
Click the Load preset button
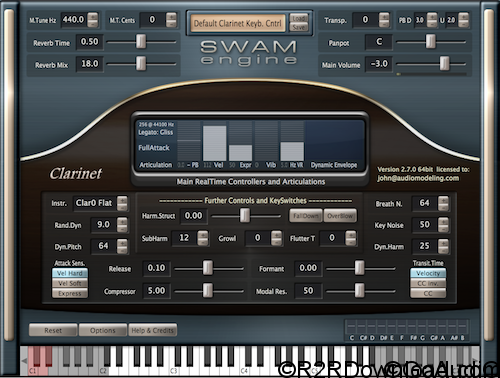click(x=299, y=18)
